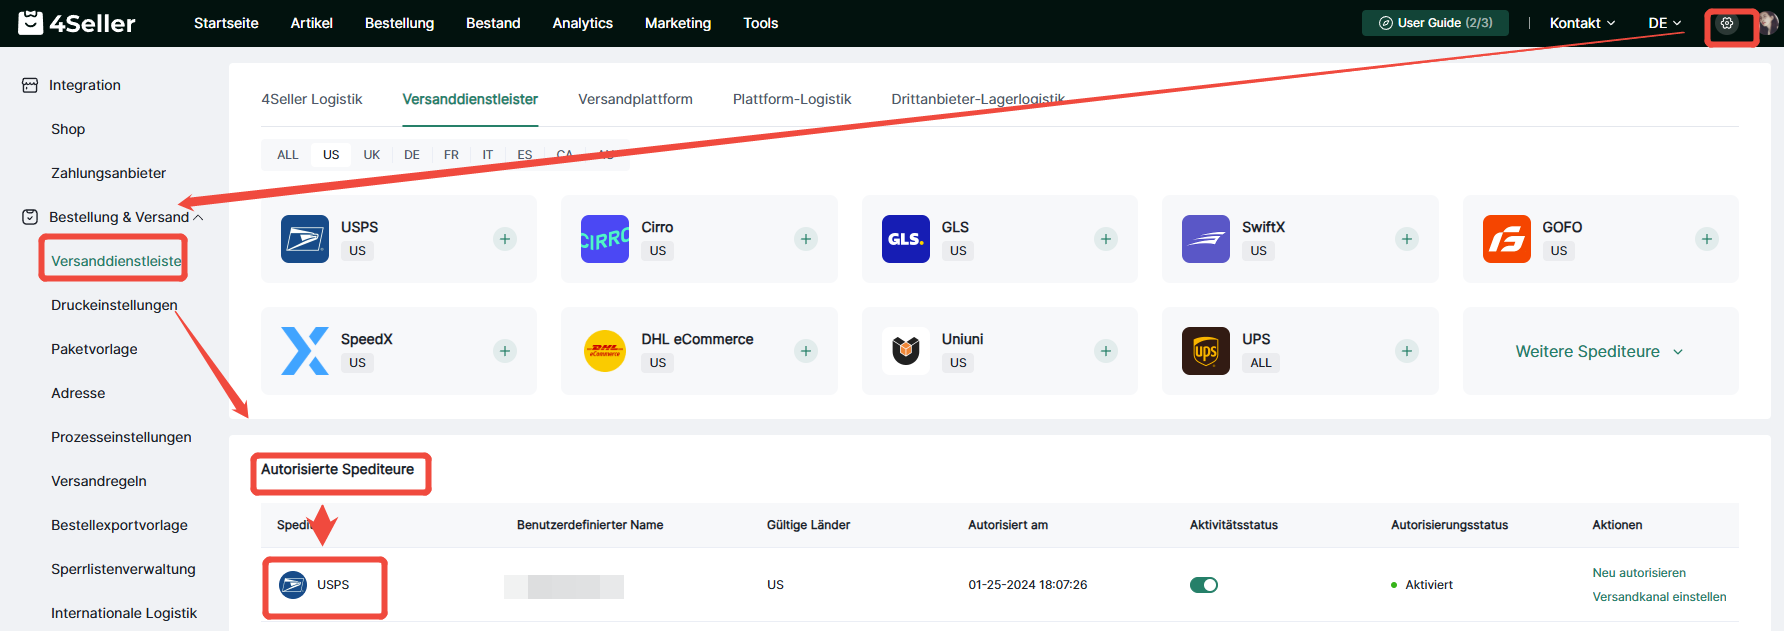This screenshot has width=1784, height=631.
Task: Click the DHL eCommerce carrier logo
Action: coord(605,351)
